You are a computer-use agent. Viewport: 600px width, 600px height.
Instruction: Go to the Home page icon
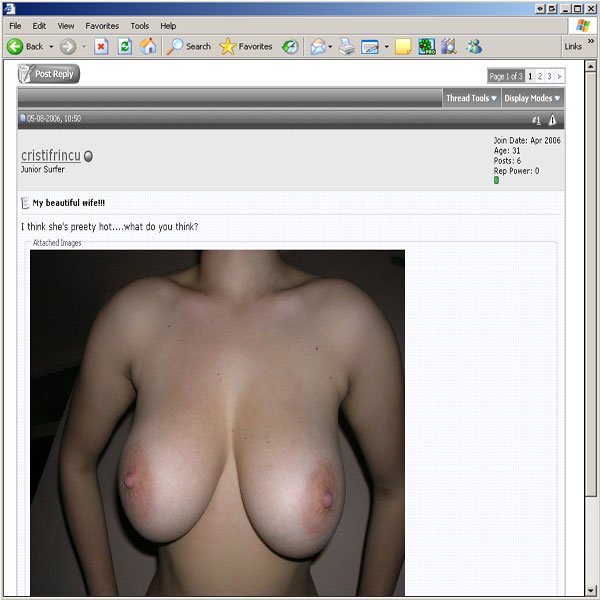pyautogui.click(x=148, y=46)
